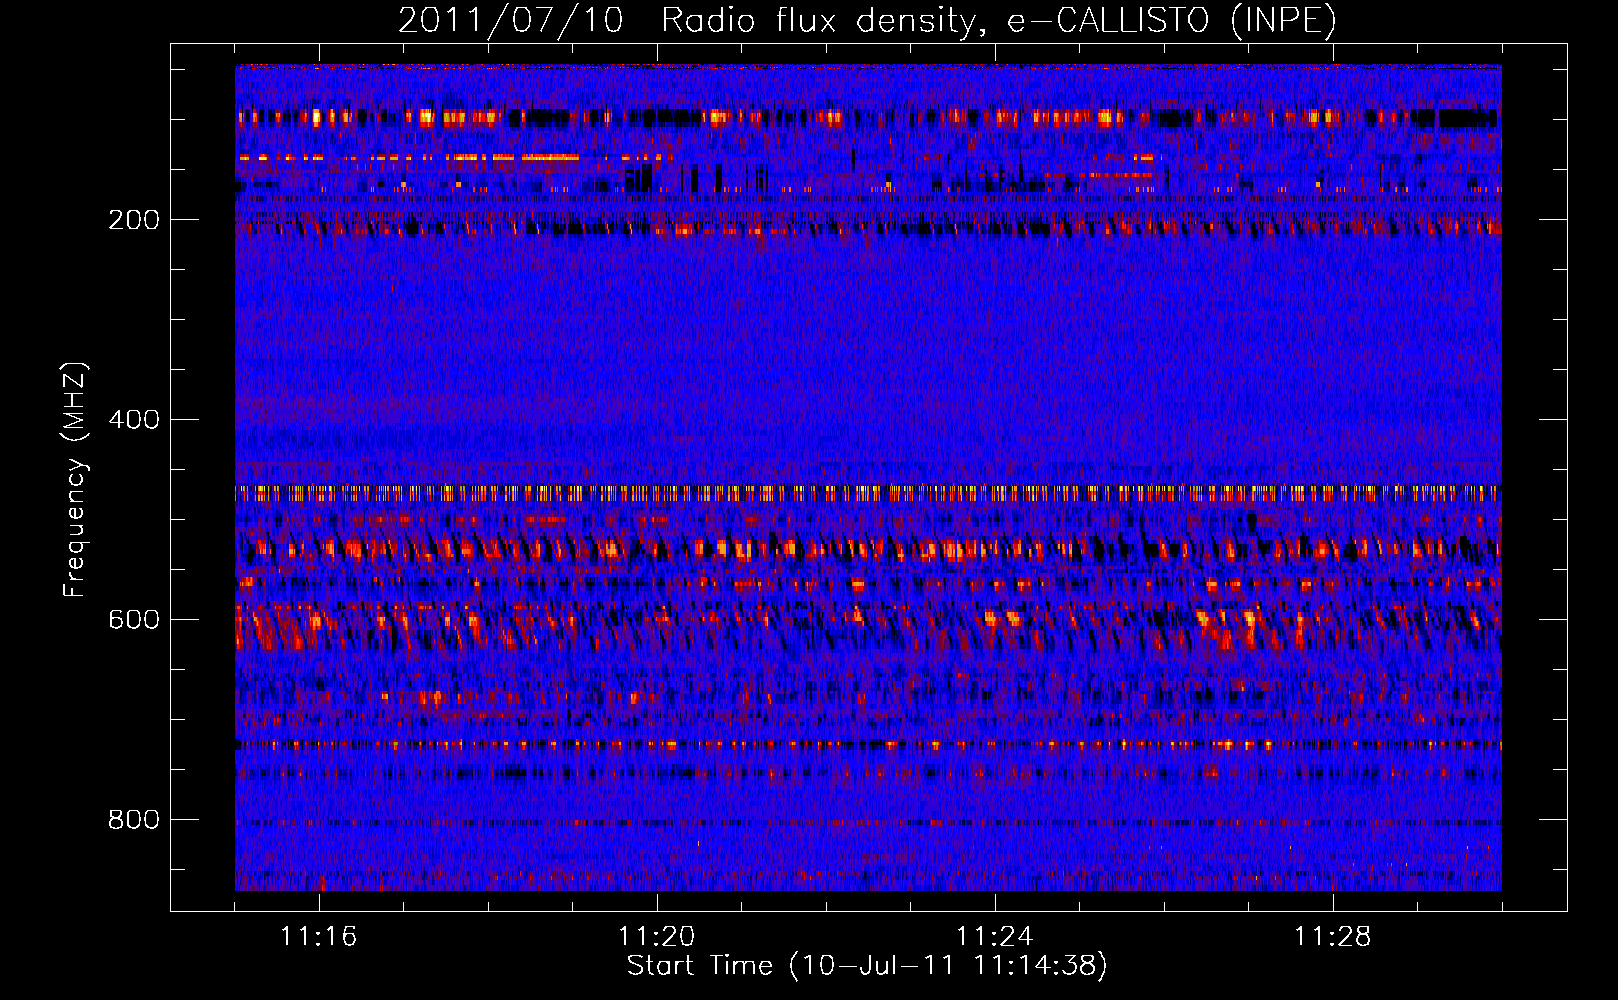Click the 200 frequency tick label
This screenshot has width=1618, height=1000.
click(x=134, y=220)
